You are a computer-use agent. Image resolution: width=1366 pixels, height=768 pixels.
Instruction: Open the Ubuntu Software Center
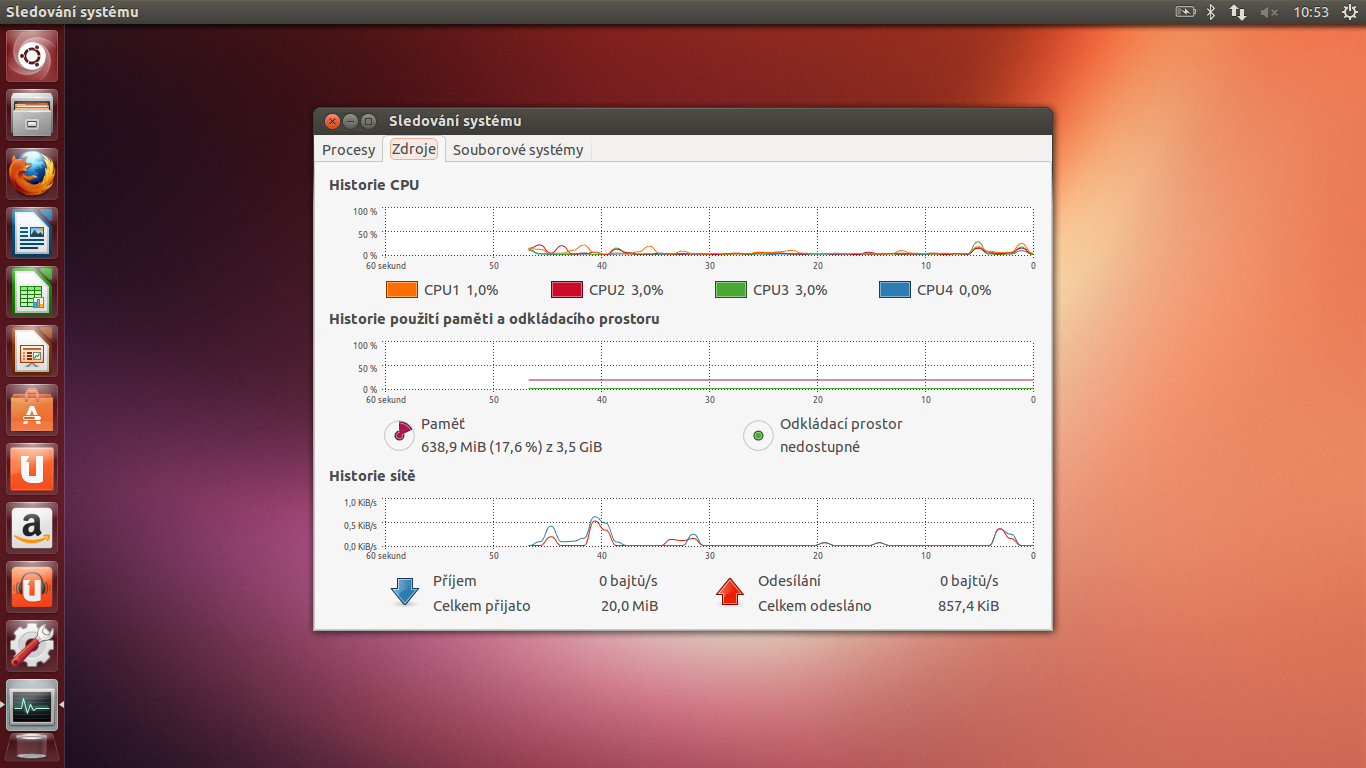(32, 410)
